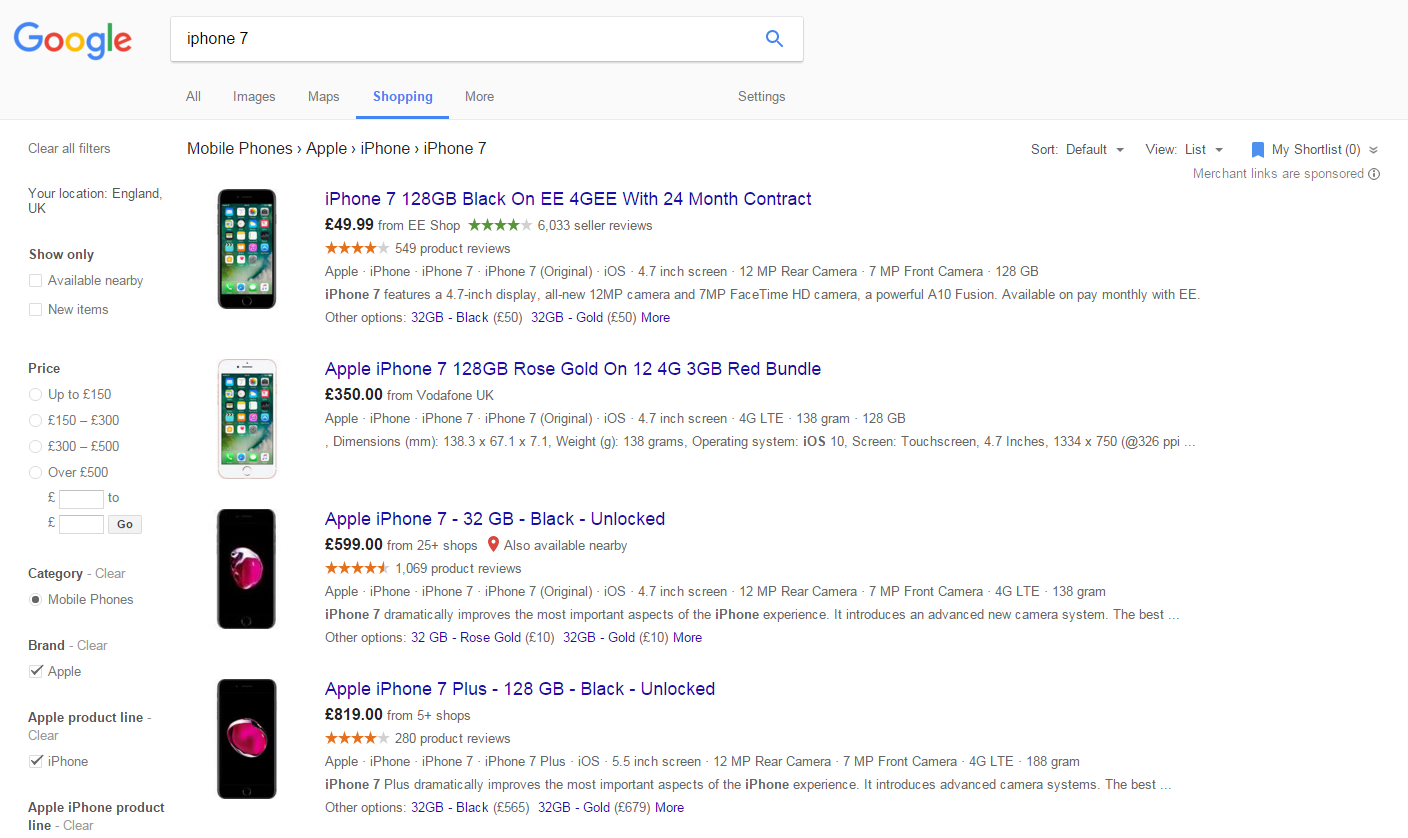Enable the Available nearby checkbox
The height and width of the screenshot is (838, 1408).
(x=36, y=281)
